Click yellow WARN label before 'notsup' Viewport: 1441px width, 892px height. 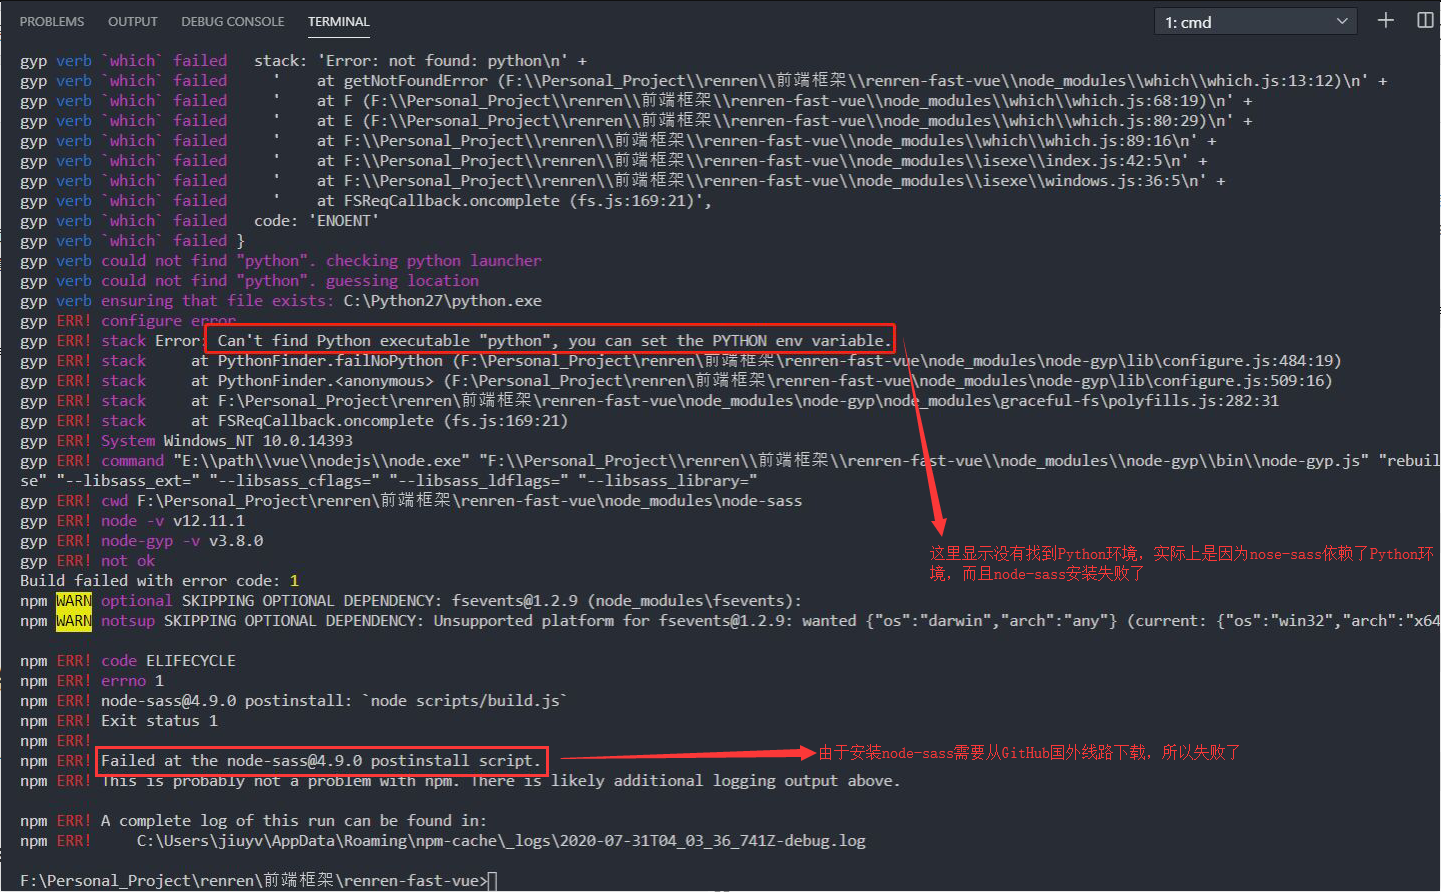click(x=74, y=621)
